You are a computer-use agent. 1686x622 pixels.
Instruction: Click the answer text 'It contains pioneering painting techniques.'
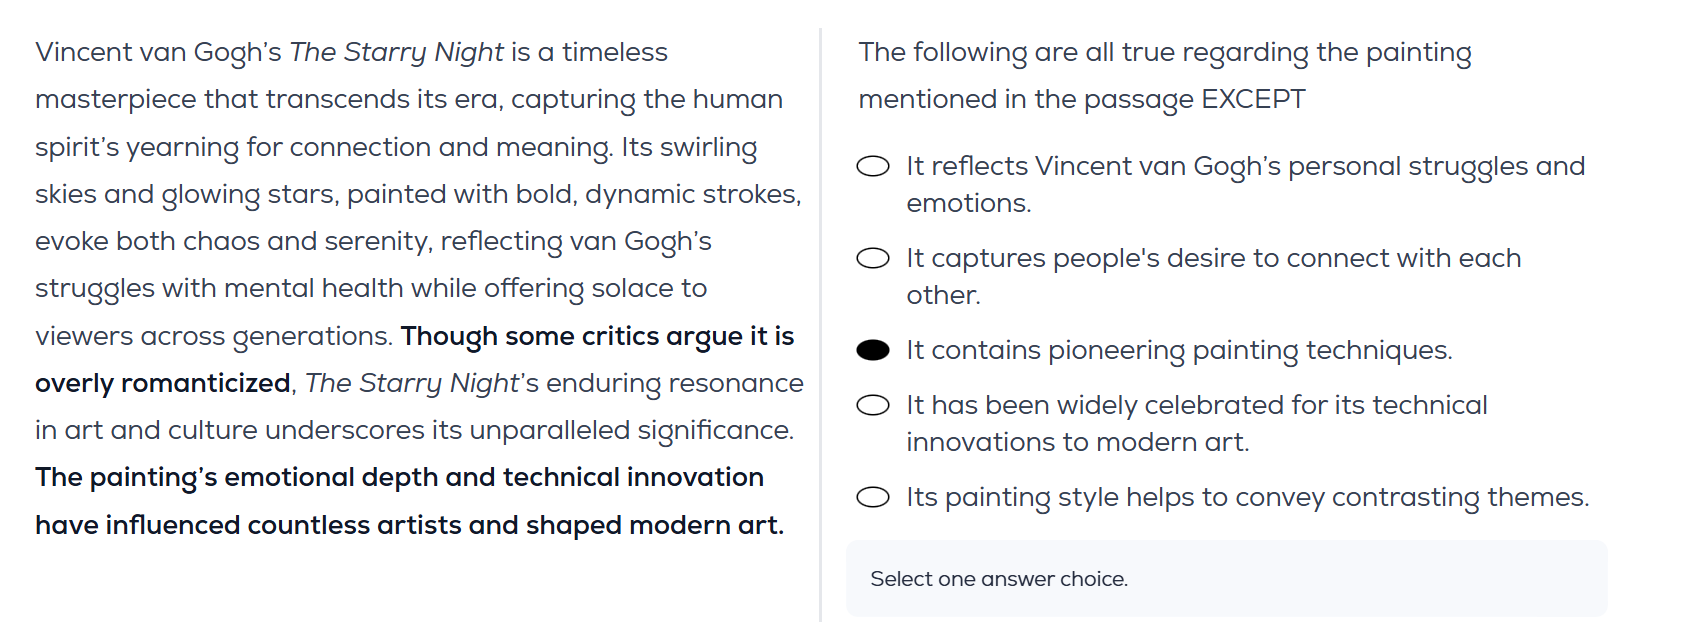pos(1179,350)
